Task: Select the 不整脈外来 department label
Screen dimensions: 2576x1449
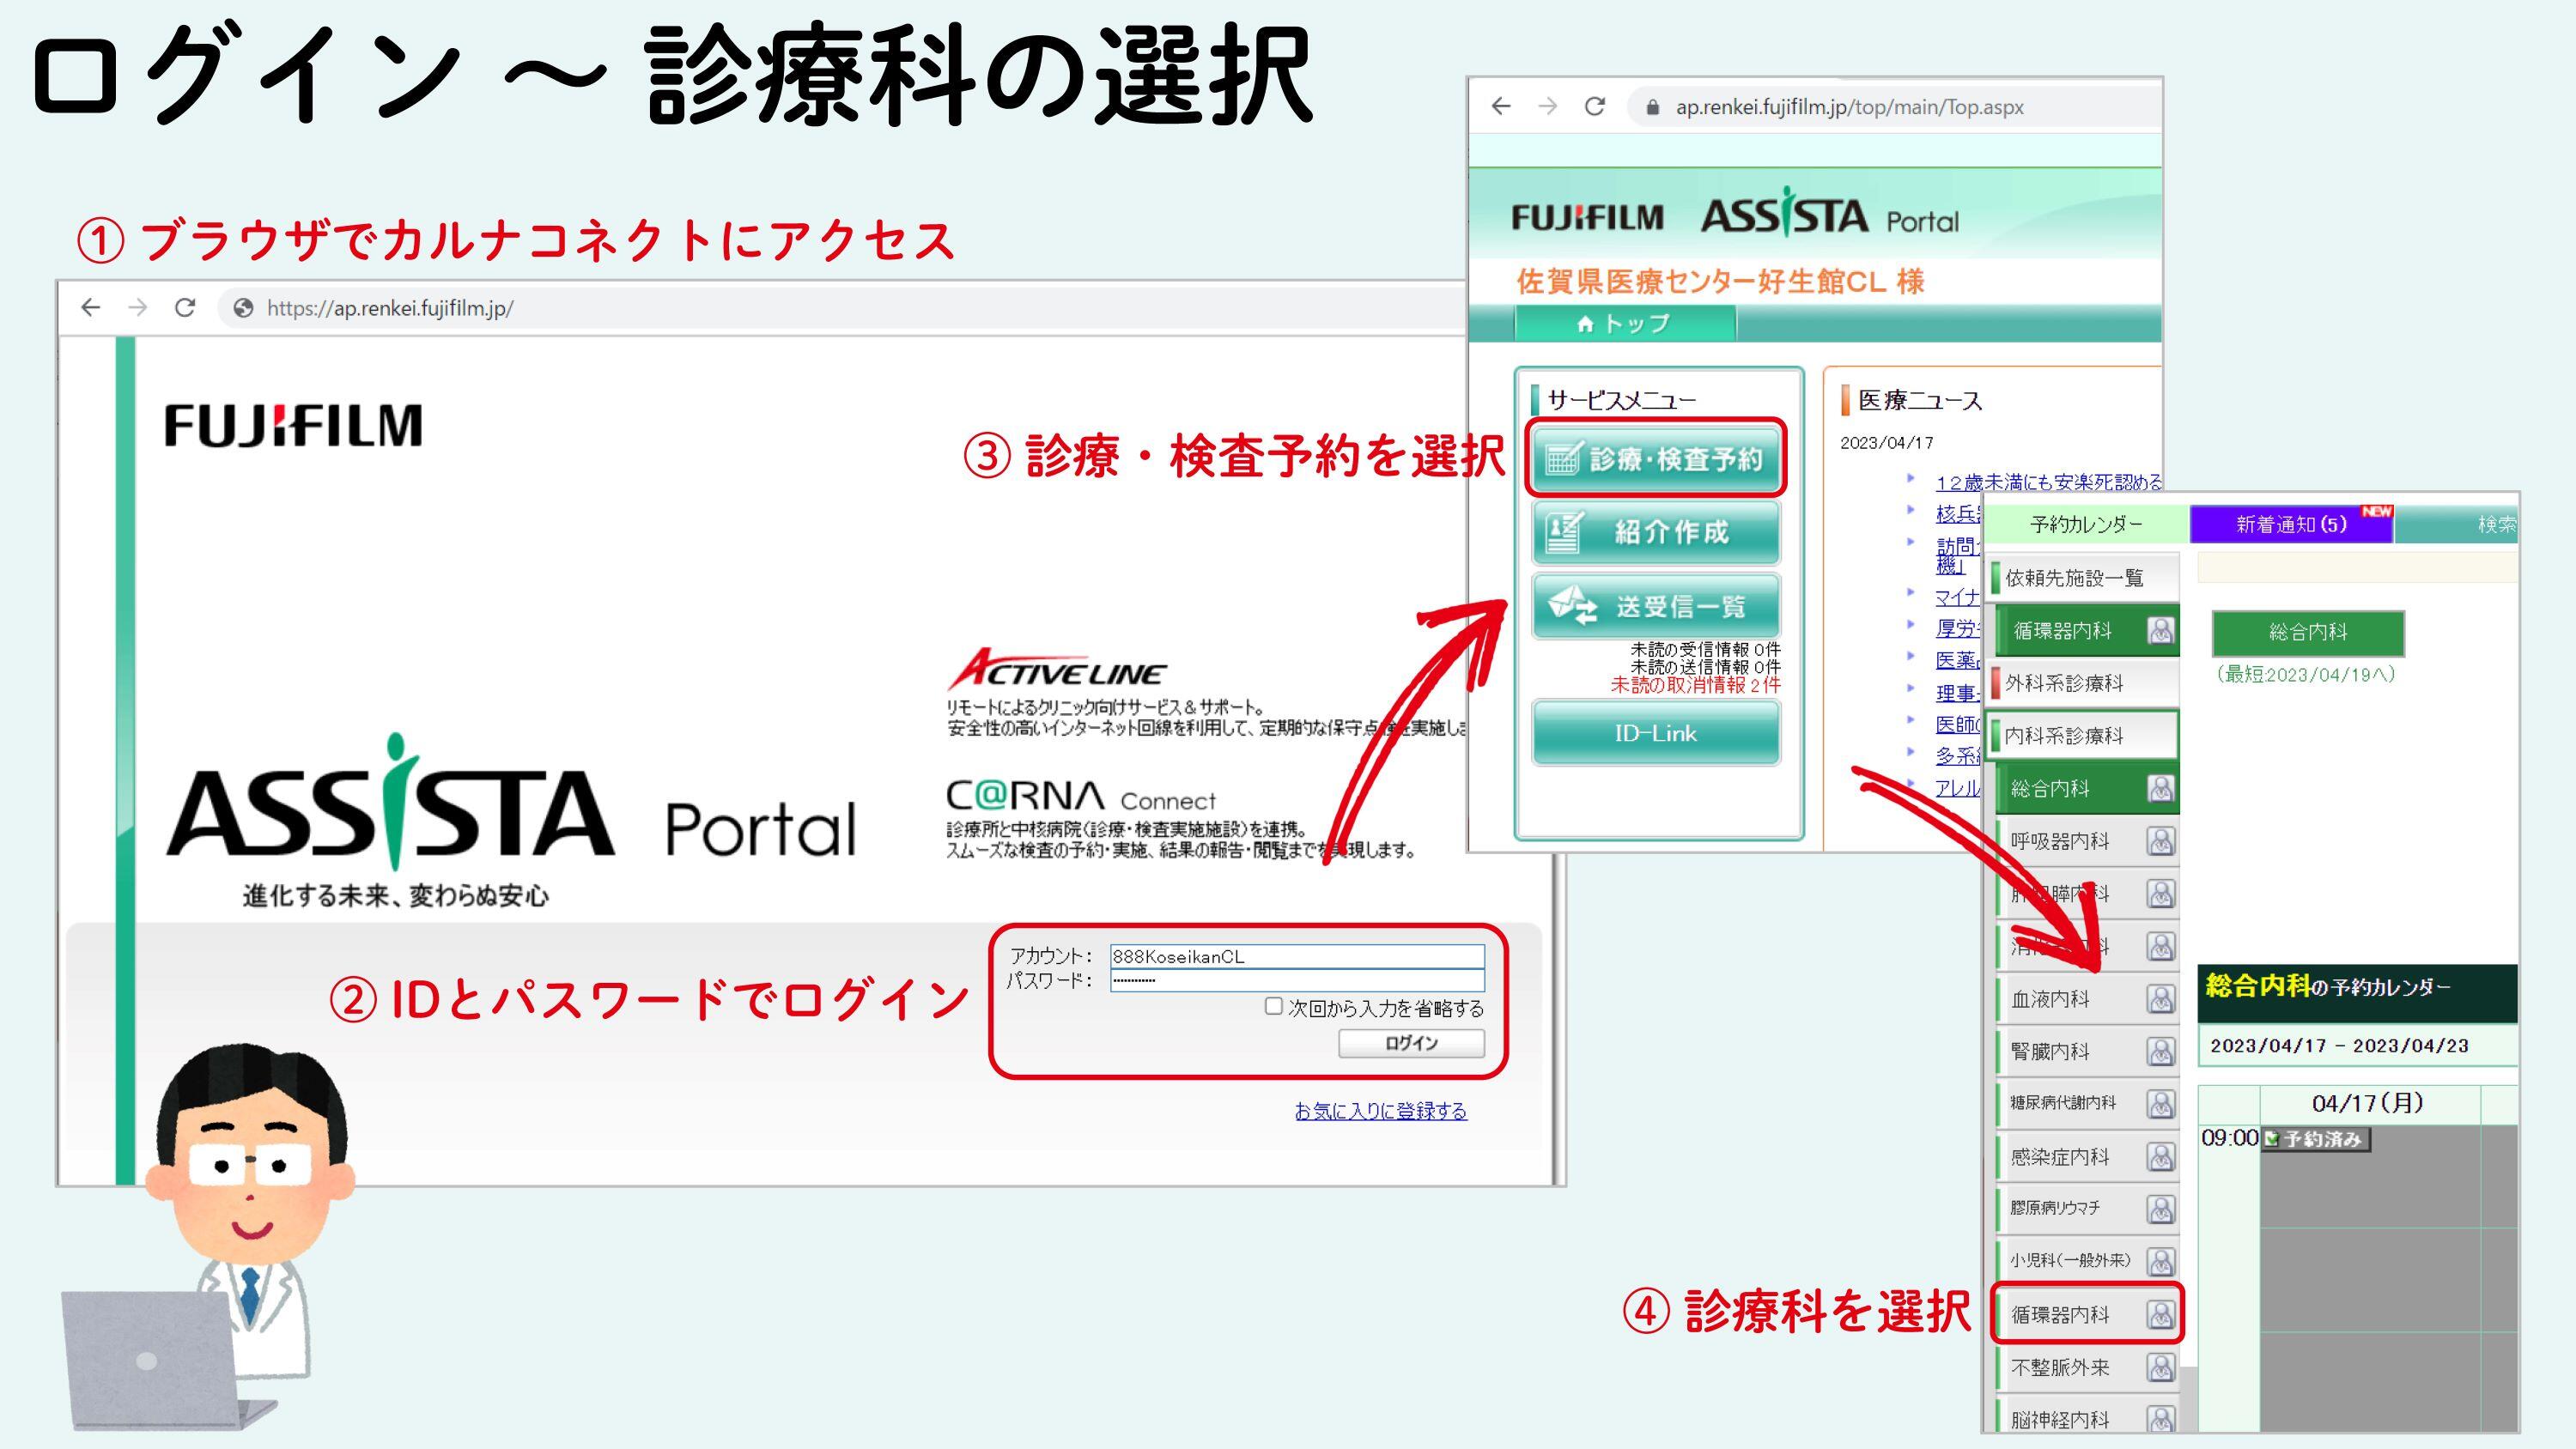Action: [x=2060, y=1367]
